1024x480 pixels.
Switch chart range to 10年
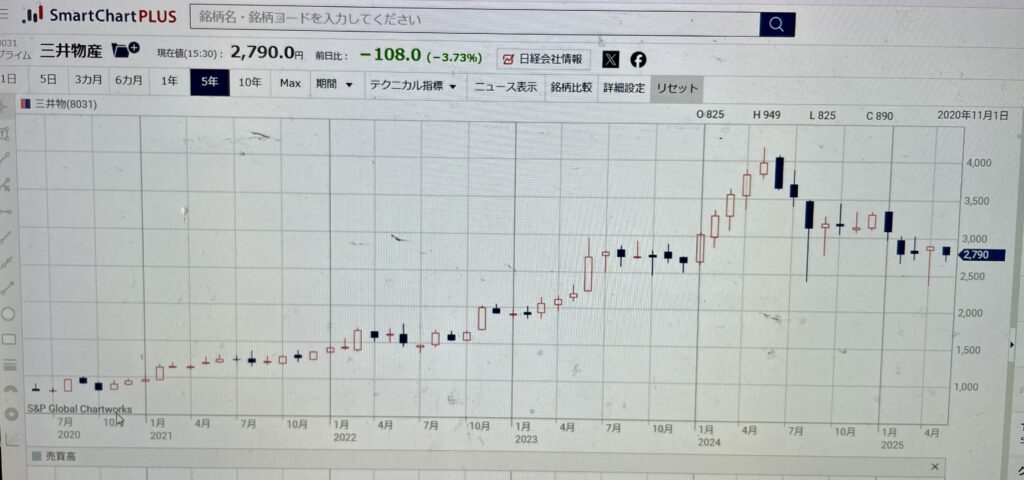pyautogui.click(x=251, y=83)
